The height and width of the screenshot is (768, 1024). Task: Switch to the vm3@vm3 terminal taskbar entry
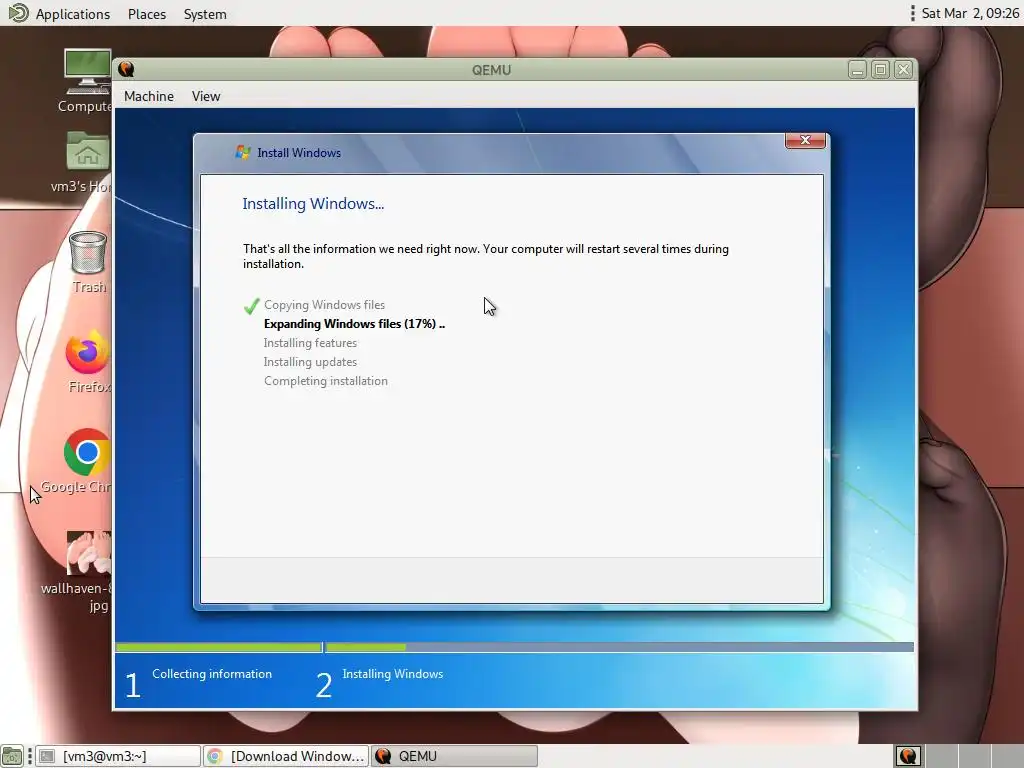coord(118,756)
